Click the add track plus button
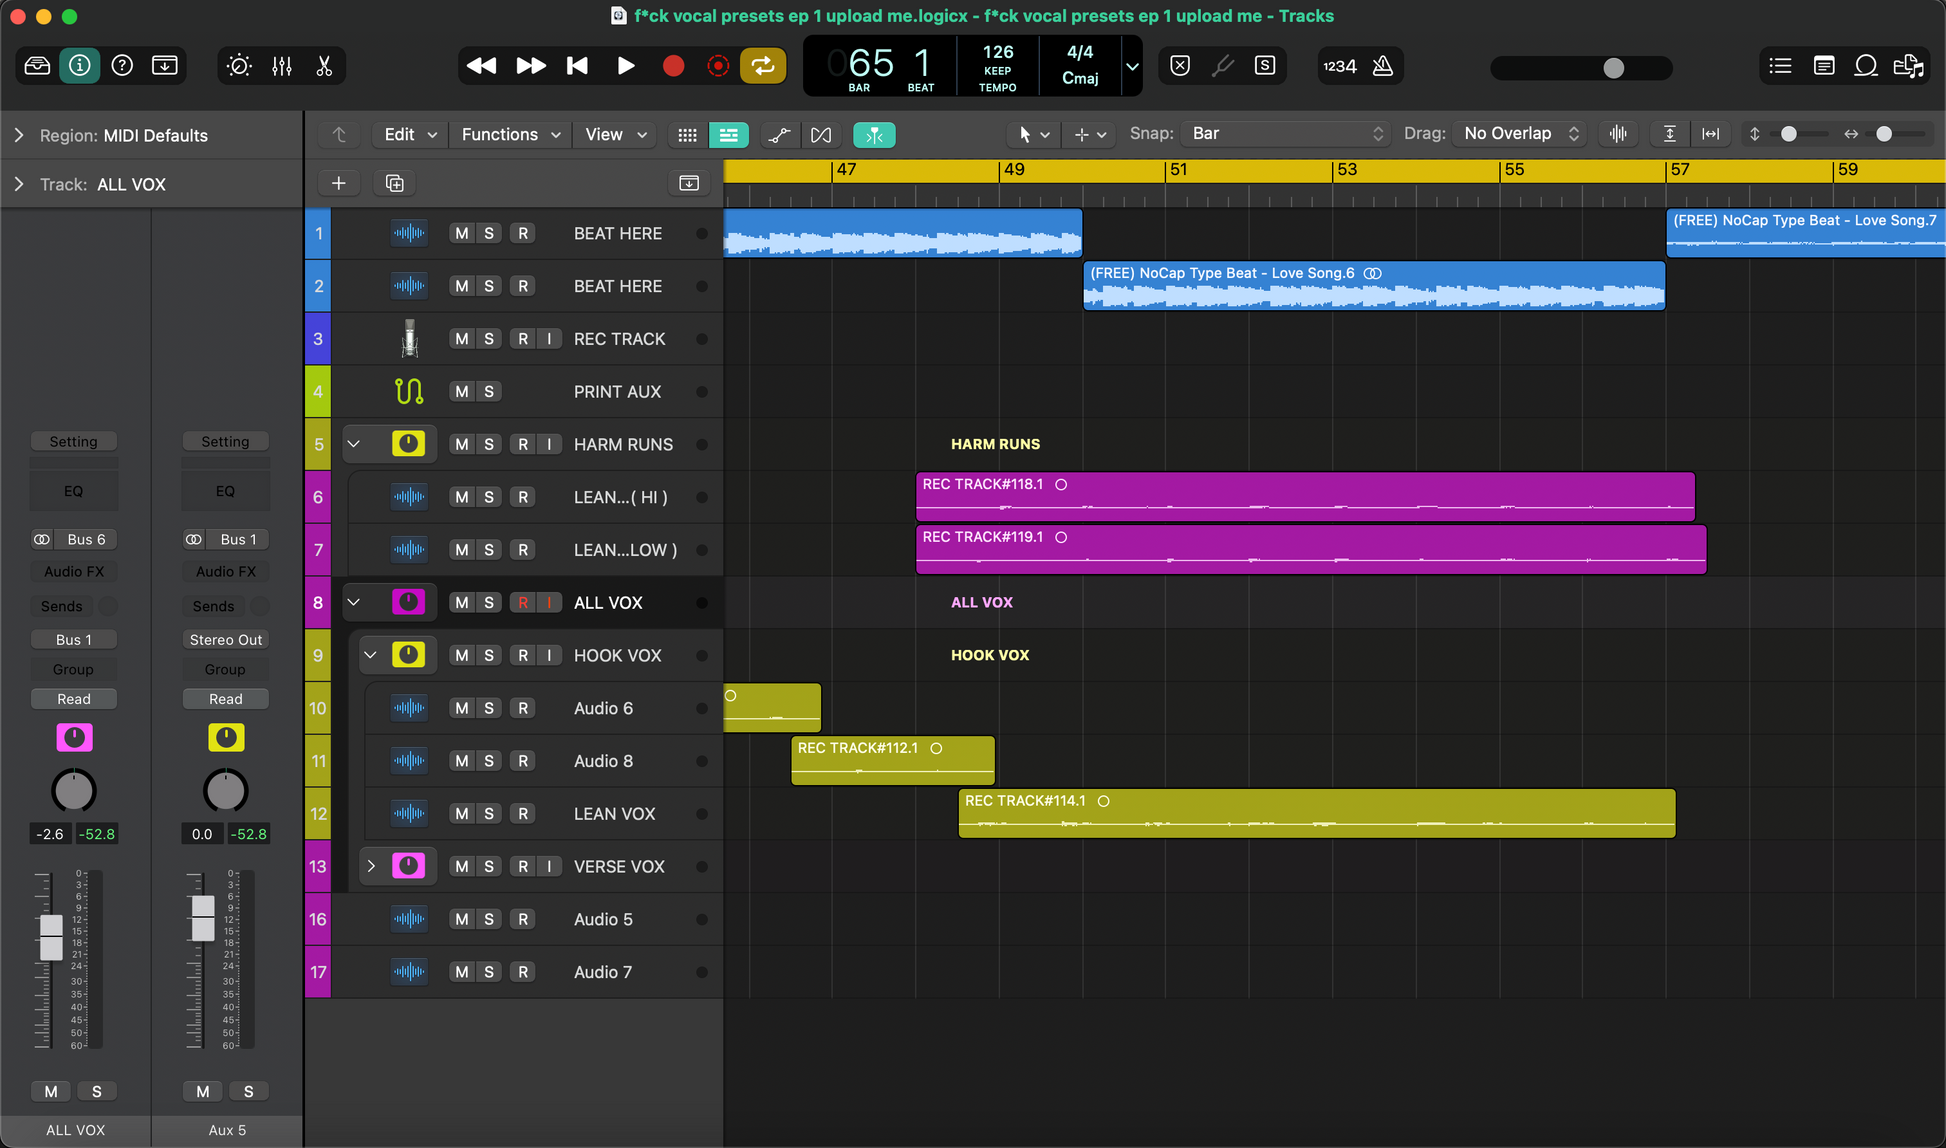 pos(339,183)
